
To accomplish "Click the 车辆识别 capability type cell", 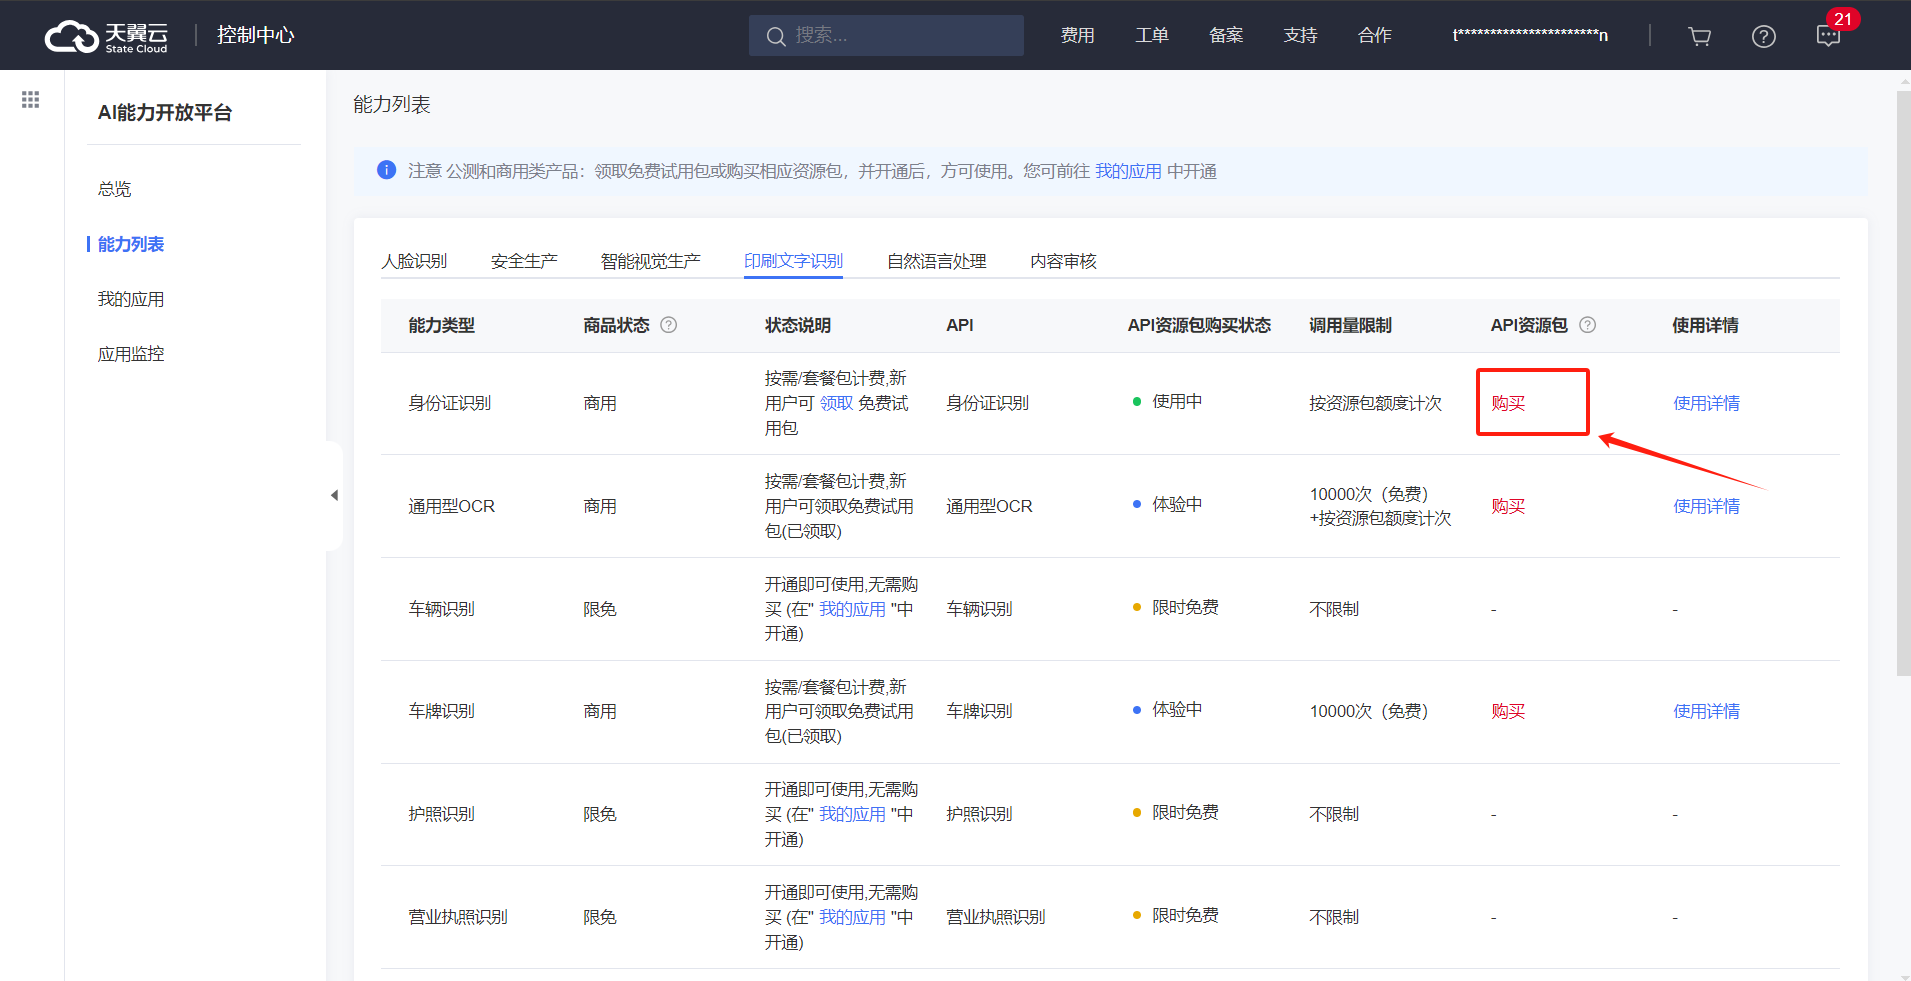I will [x=441, y=609].
